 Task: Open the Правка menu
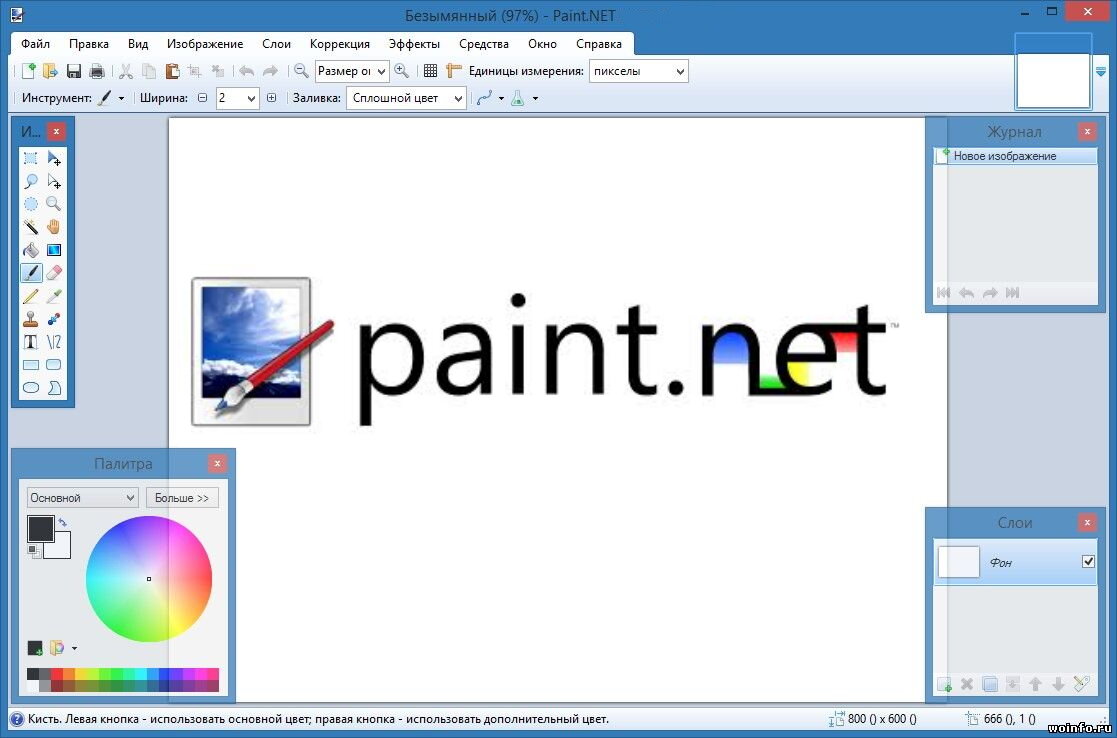89,44
